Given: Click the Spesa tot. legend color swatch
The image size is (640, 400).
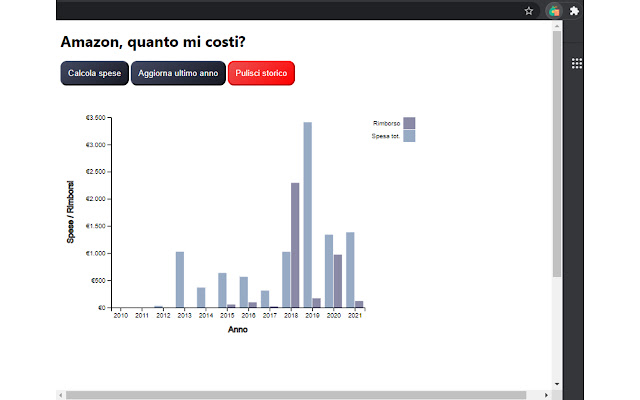Looking at the screenshot, I should tap(409, 135).
